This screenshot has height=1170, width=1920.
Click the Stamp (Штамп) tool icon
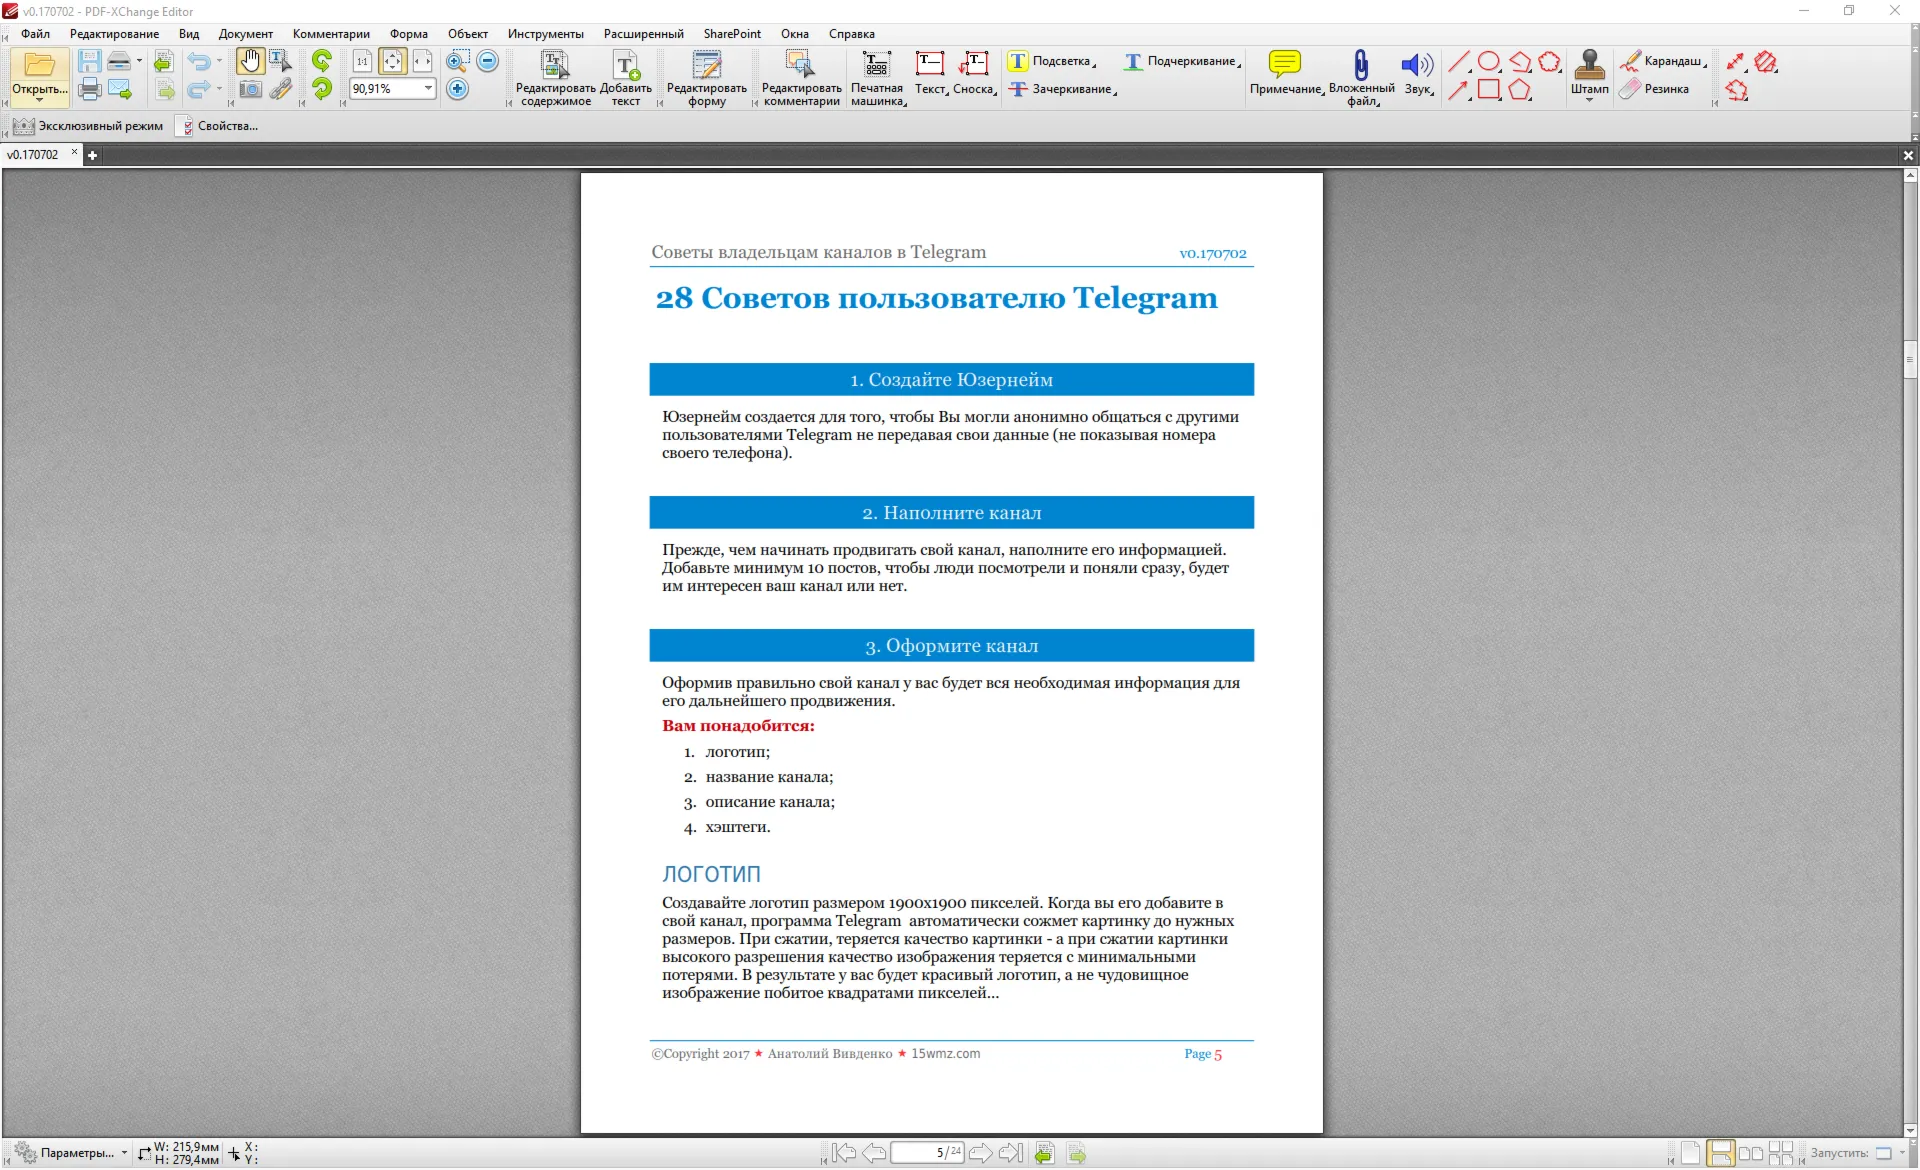click(x=1589, y=64)
